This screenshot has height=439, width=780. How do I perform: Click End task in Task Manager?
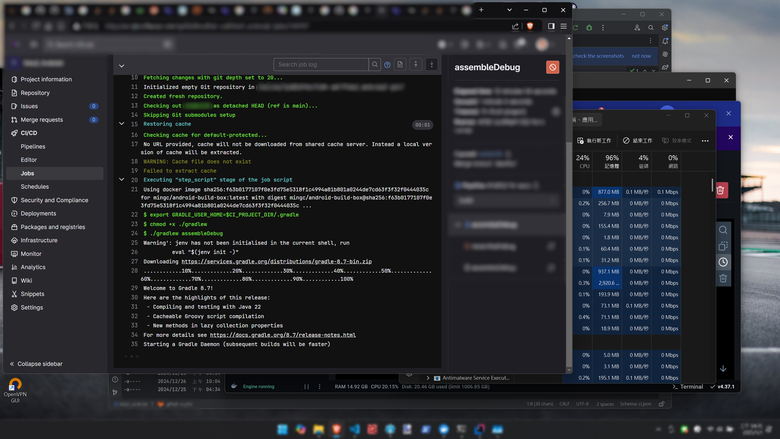point(637,141)
